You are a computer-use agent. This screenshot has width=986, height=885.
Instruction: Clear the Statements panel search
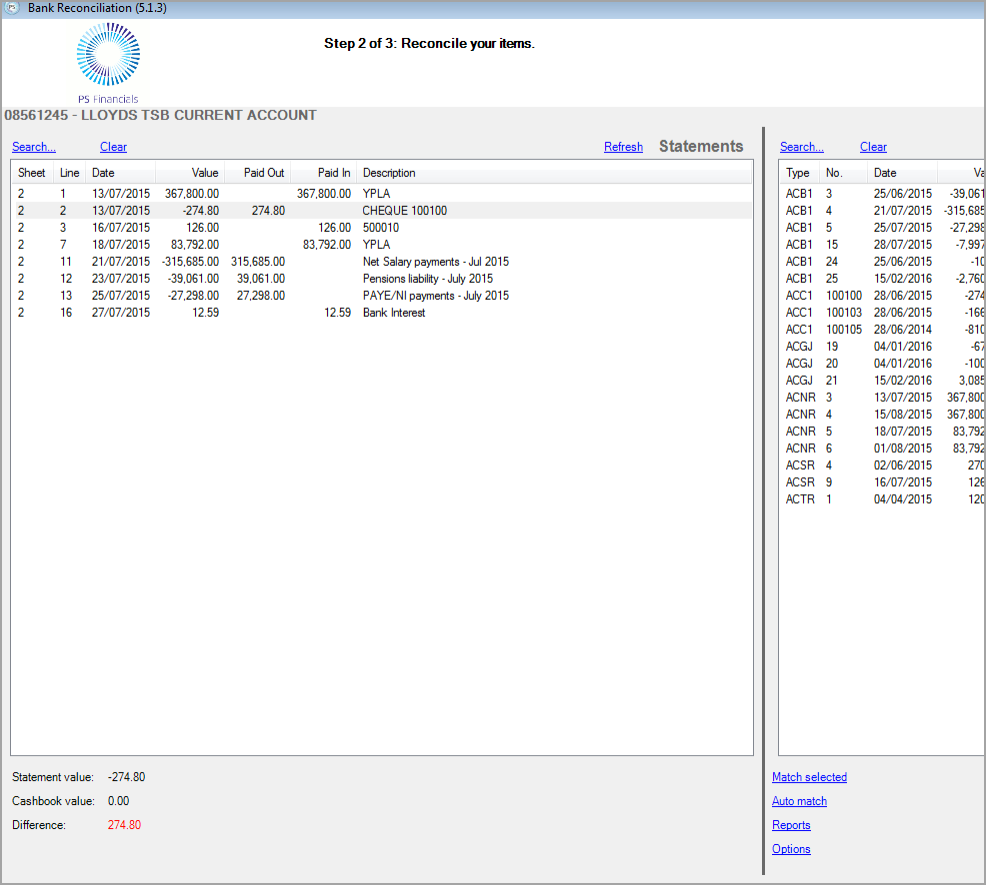(113, 147)
